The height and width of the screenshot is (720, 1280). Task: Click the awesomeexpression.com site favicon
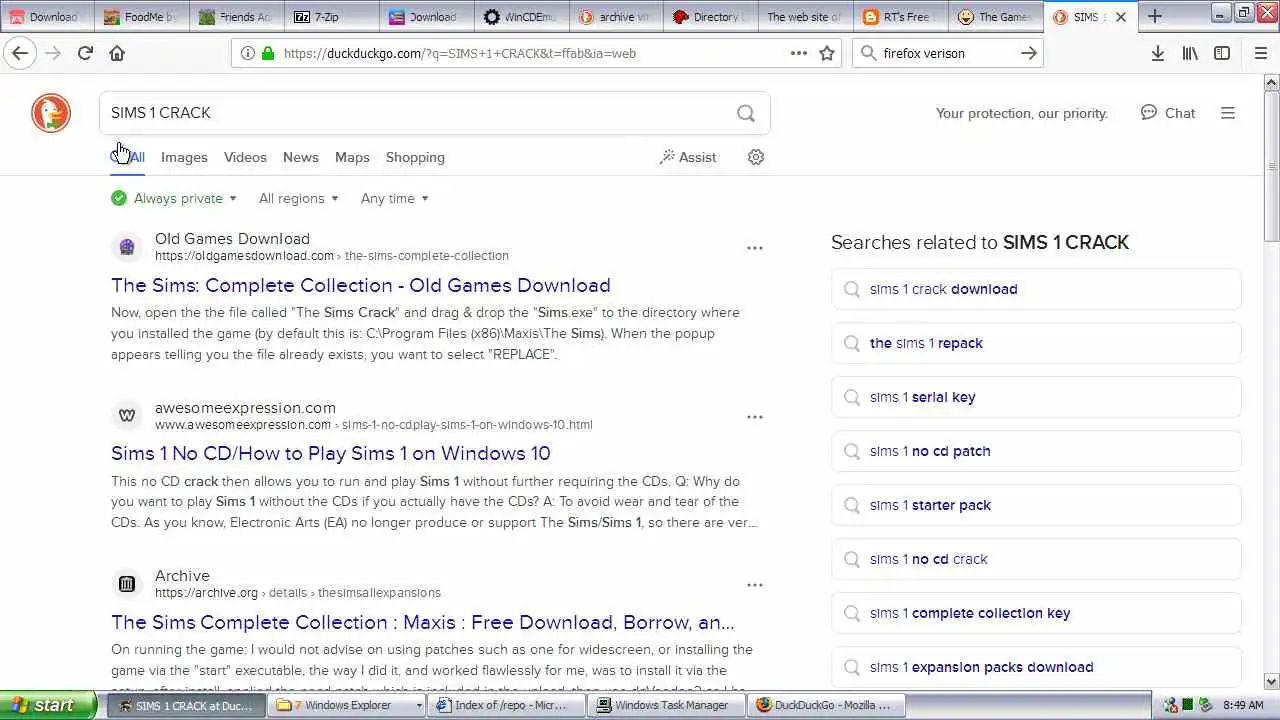click(127, 415)
